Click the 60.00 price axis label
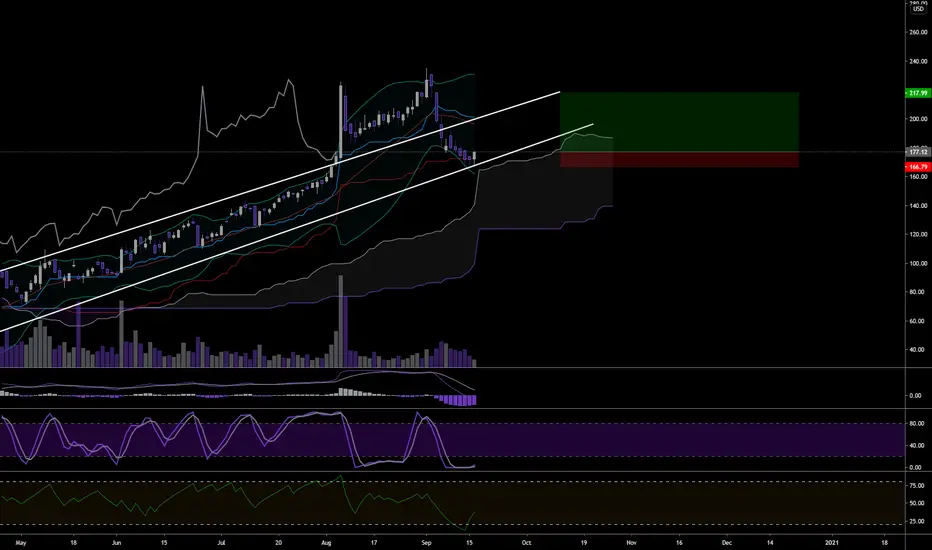Screen dimensions: 932x550 tap(918, 321)
